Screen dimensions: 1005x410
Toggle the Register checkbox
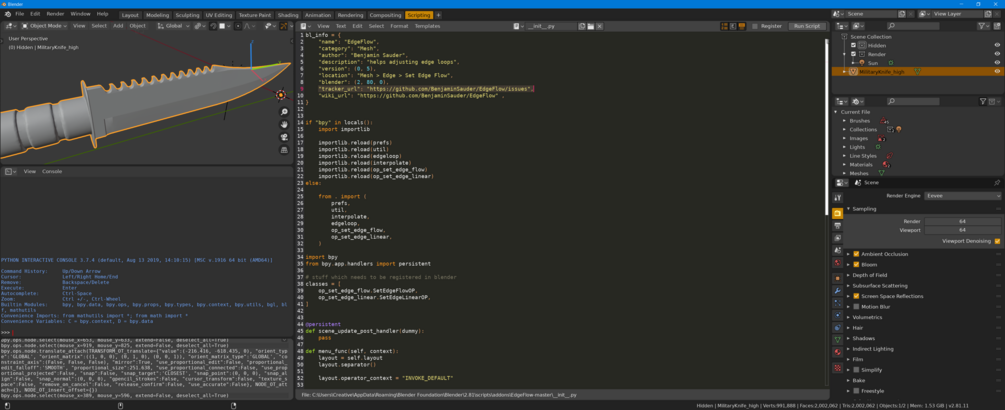pyautogui.click(x=756, y=26)
